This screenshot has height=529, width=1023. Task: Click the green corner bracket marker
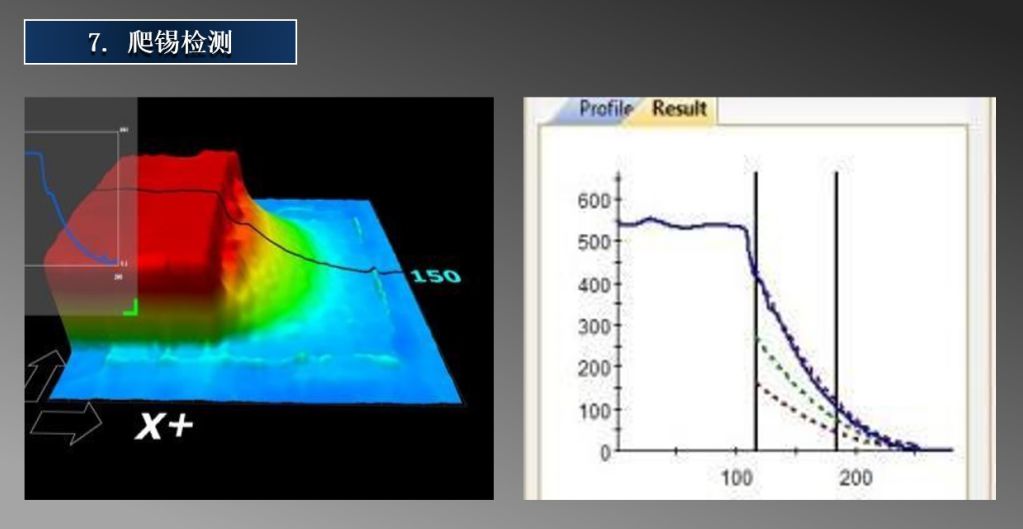click(130, 308)
